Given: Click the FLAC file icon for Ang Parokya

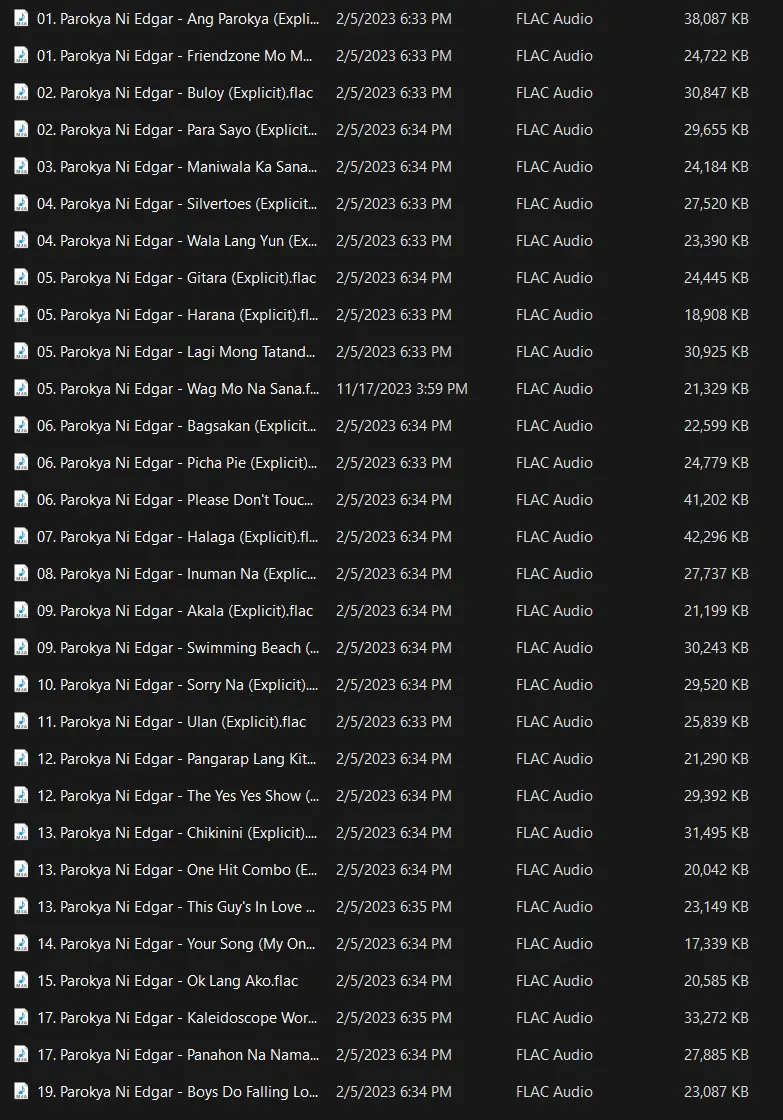Looking at the screenshot, I should pyautogui.click(x=21, y=19).
